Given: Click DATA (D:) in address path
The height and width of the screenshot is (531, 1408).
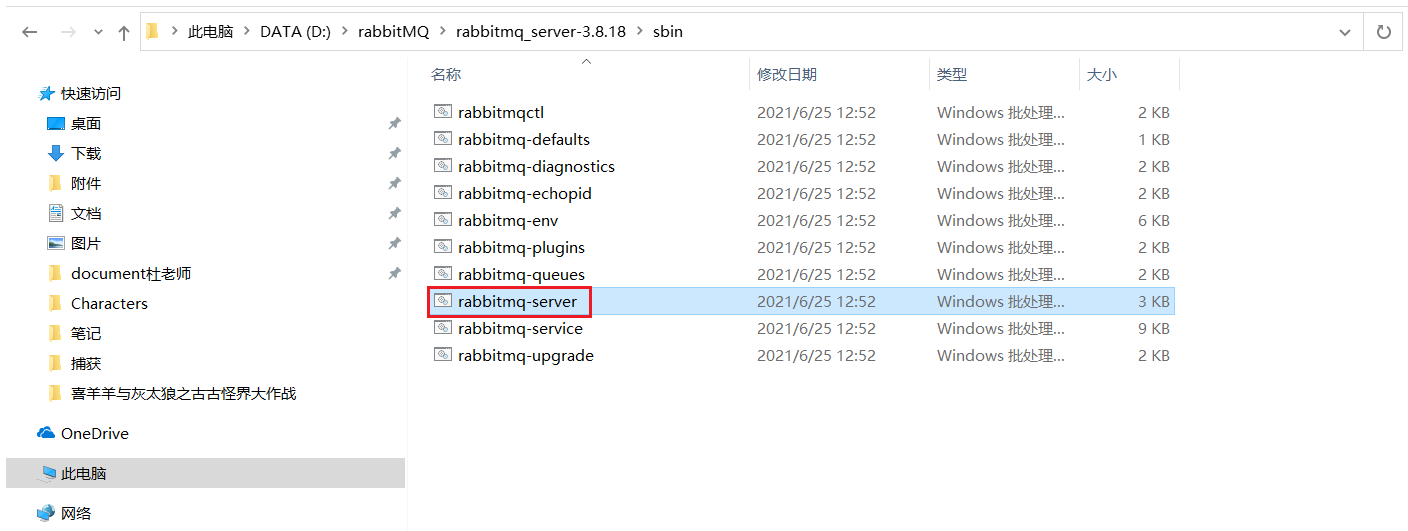Looking at the screenshot, I should (x=296, y=32).
